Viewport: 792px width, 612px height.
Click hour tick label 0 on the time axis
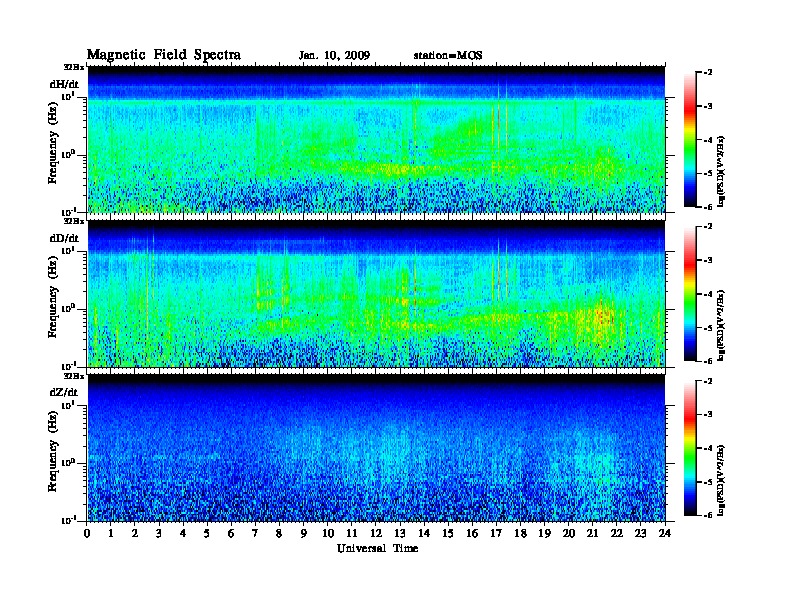point(87,533)
